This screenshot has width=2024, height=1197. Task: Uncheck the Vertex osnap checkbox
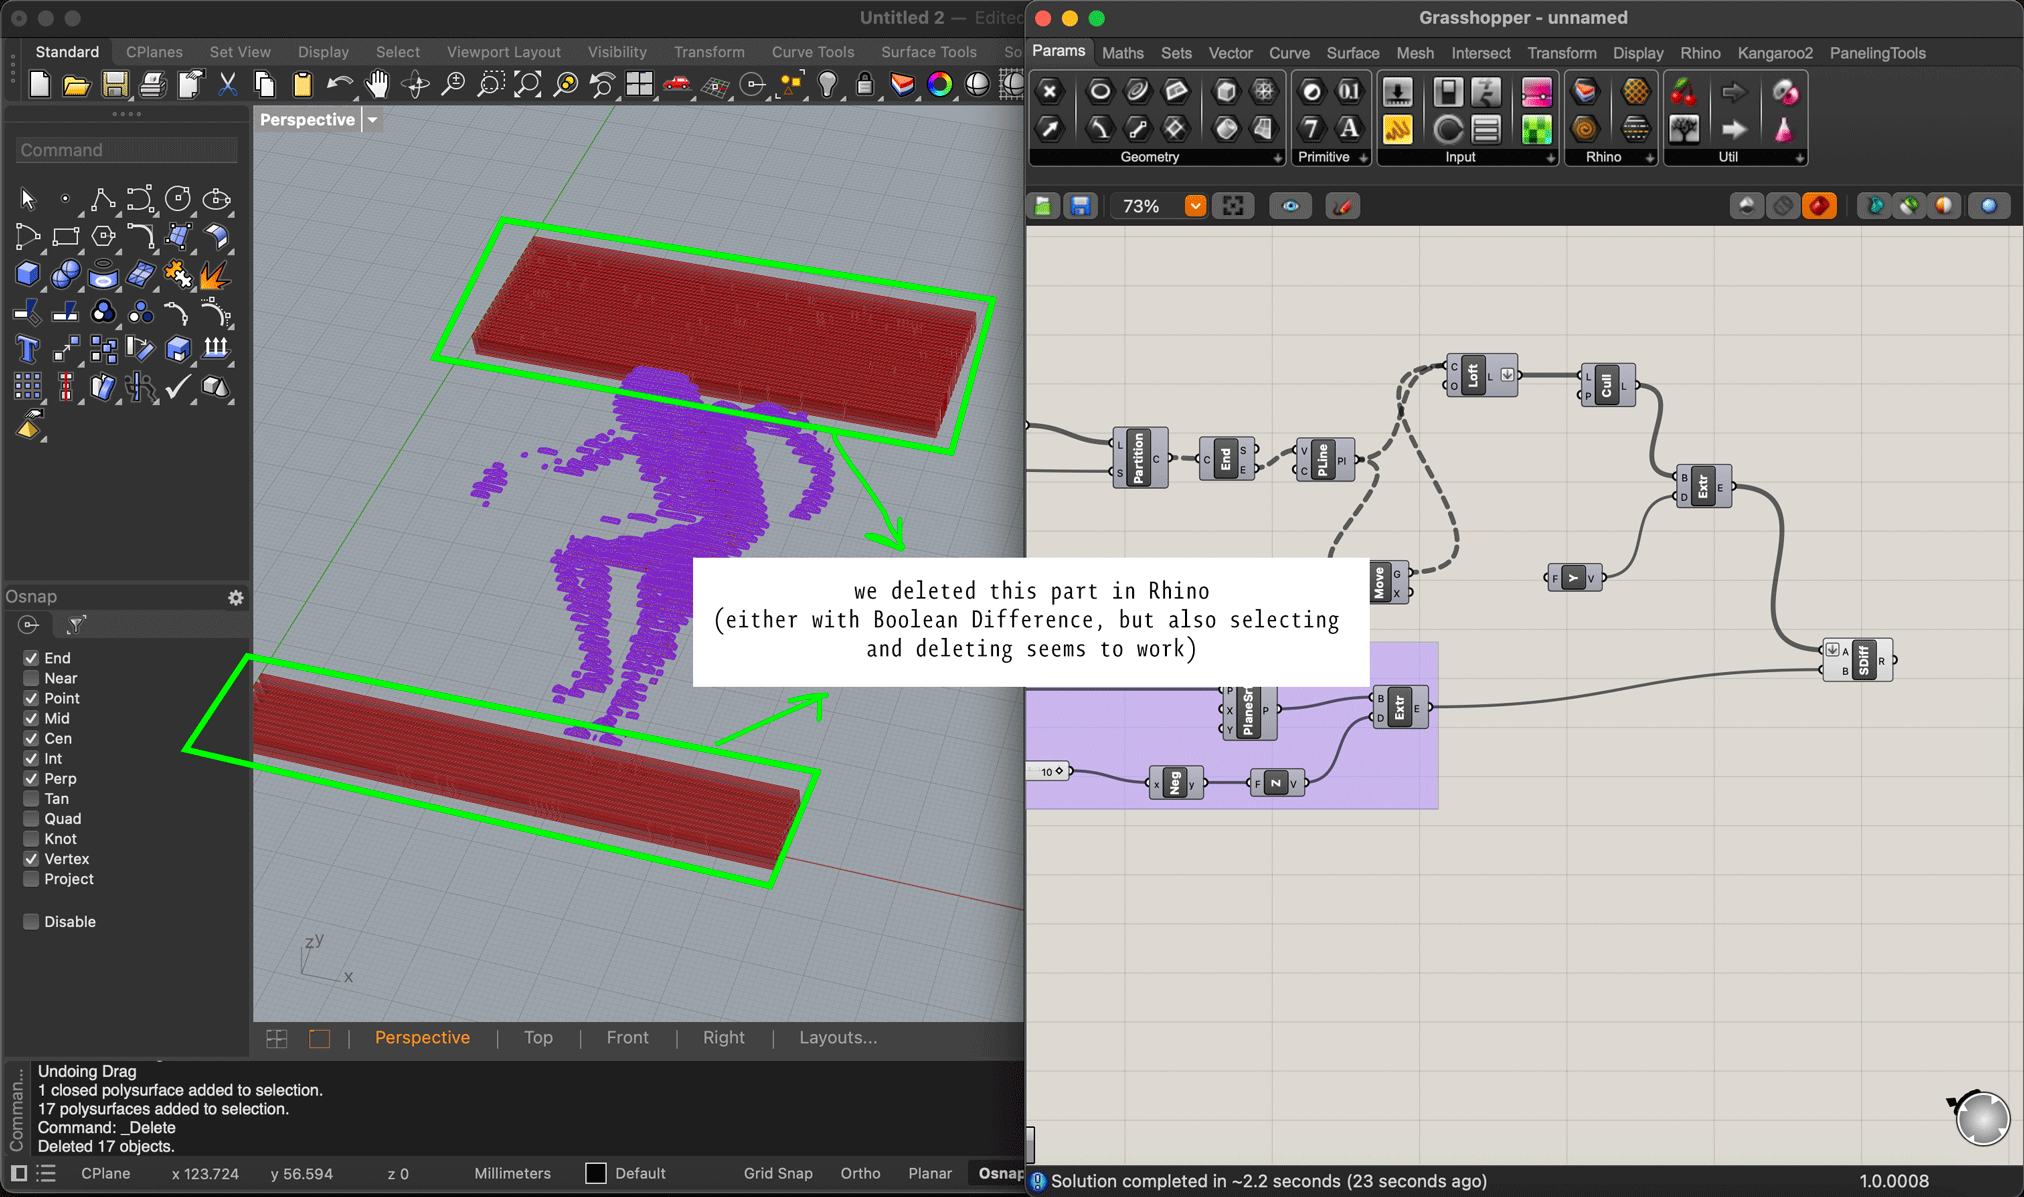click(x=31, y=859)
